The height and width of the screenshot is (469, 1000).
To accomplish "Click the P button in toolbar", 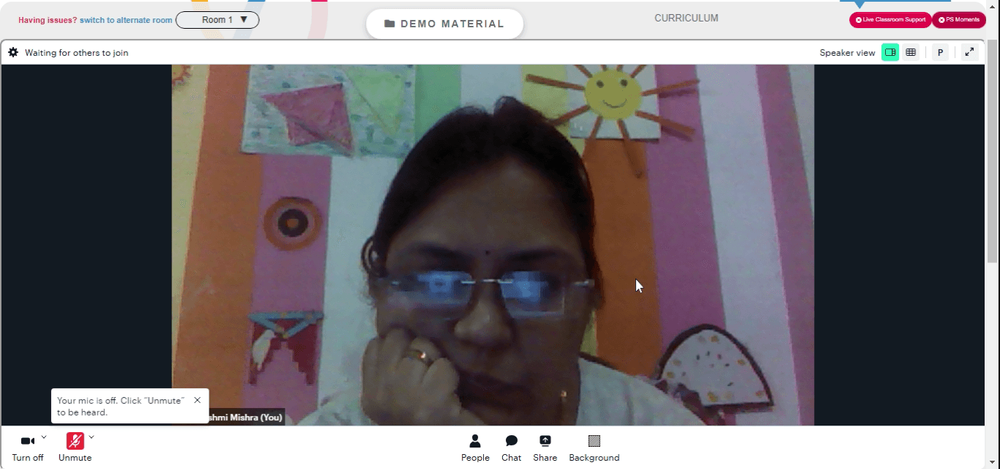I will 940,52.
